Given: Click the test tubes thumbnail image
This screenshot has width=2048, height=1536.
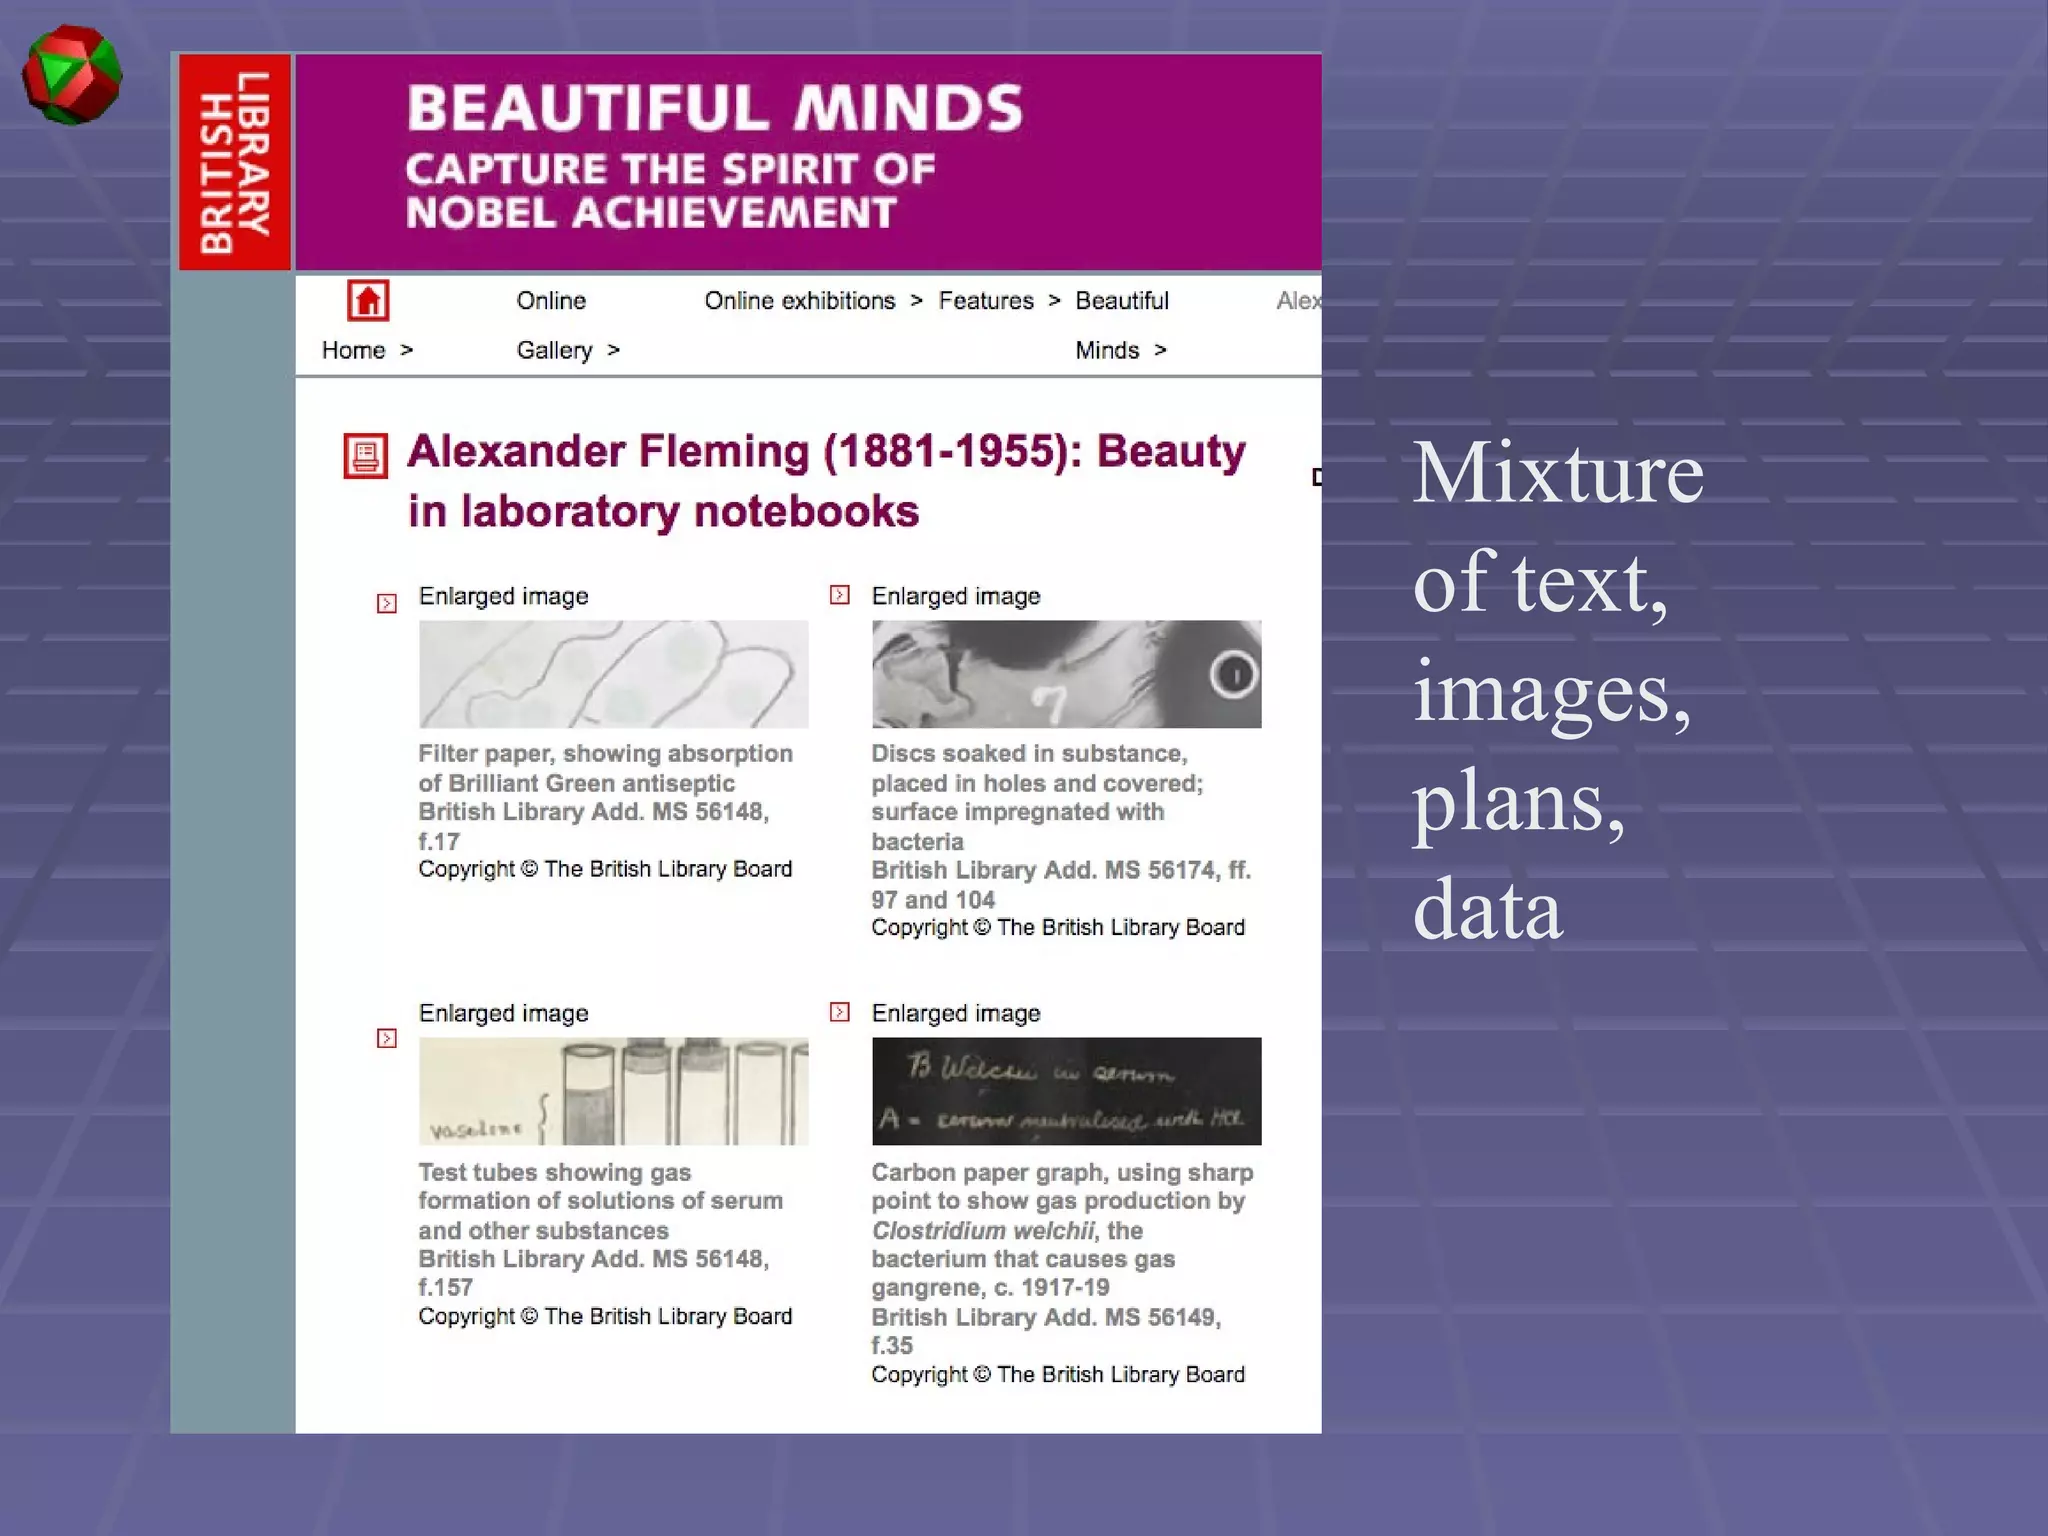Looking at the screenshot, I should 613,1091.
